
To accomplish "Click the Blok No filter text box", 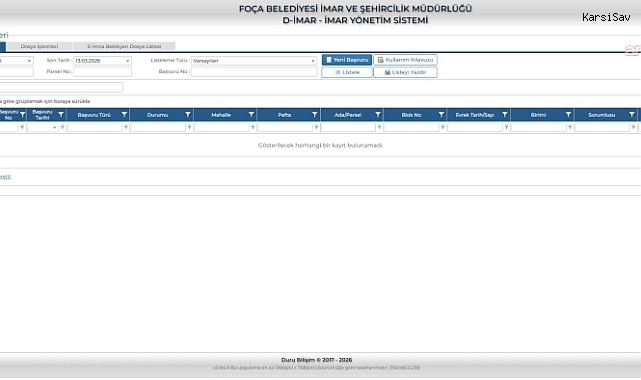I will click(x=412, y=127).
